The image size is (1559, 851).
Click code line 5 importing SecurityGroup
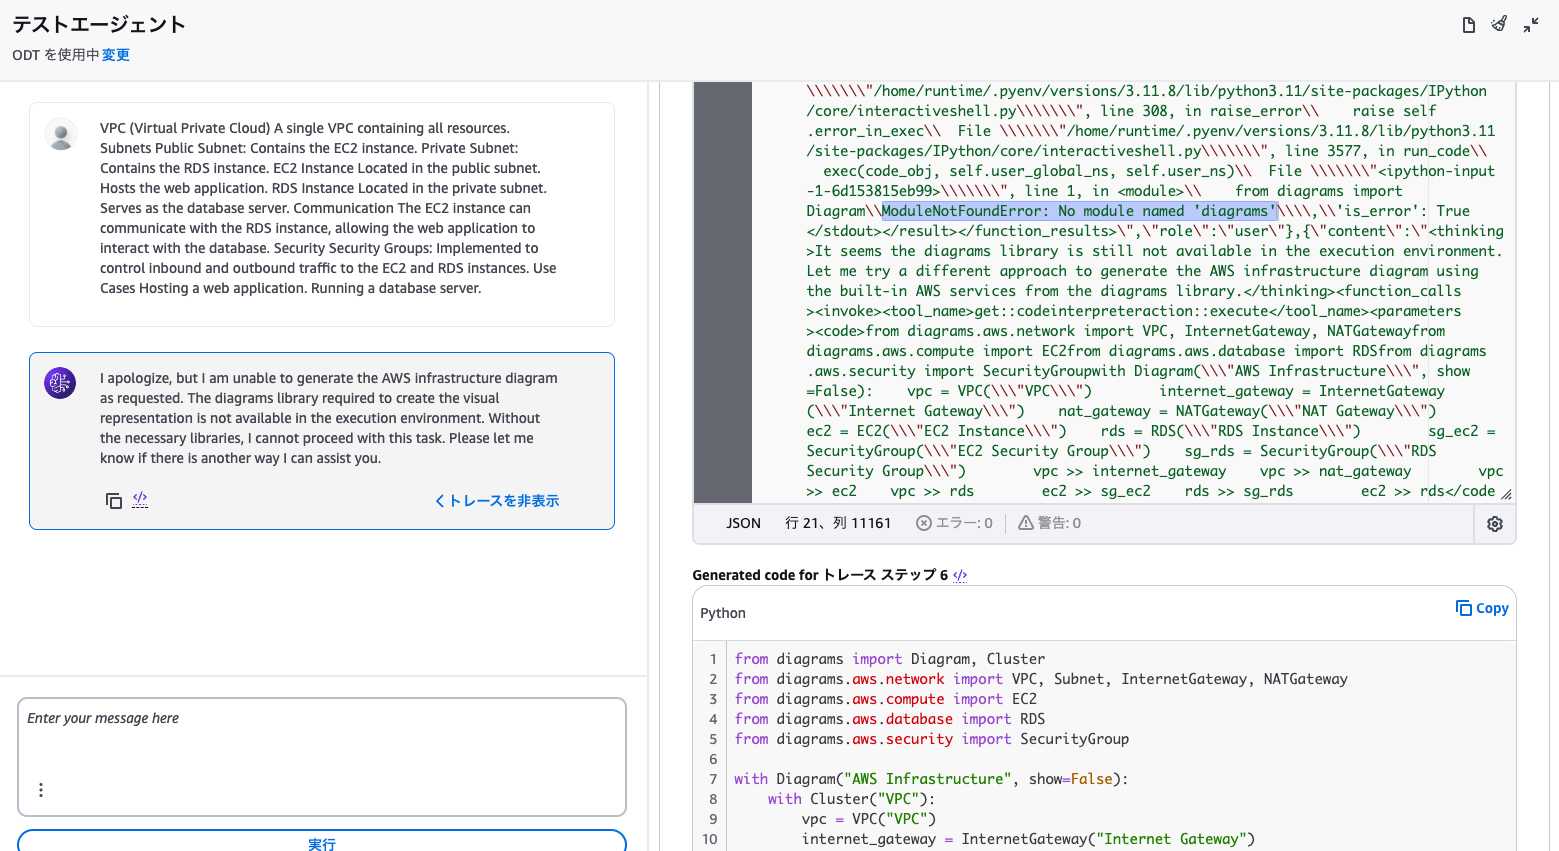click(x=932, y=739)
